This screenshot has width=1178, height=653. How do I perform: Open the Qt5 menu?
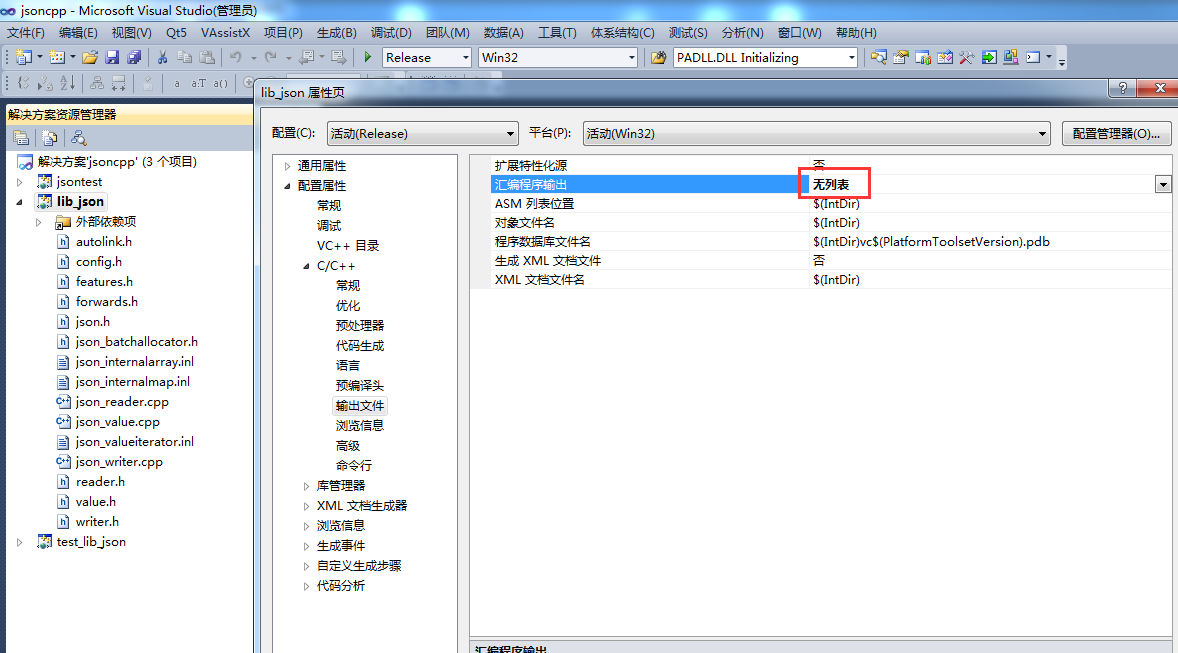[177, 33]
